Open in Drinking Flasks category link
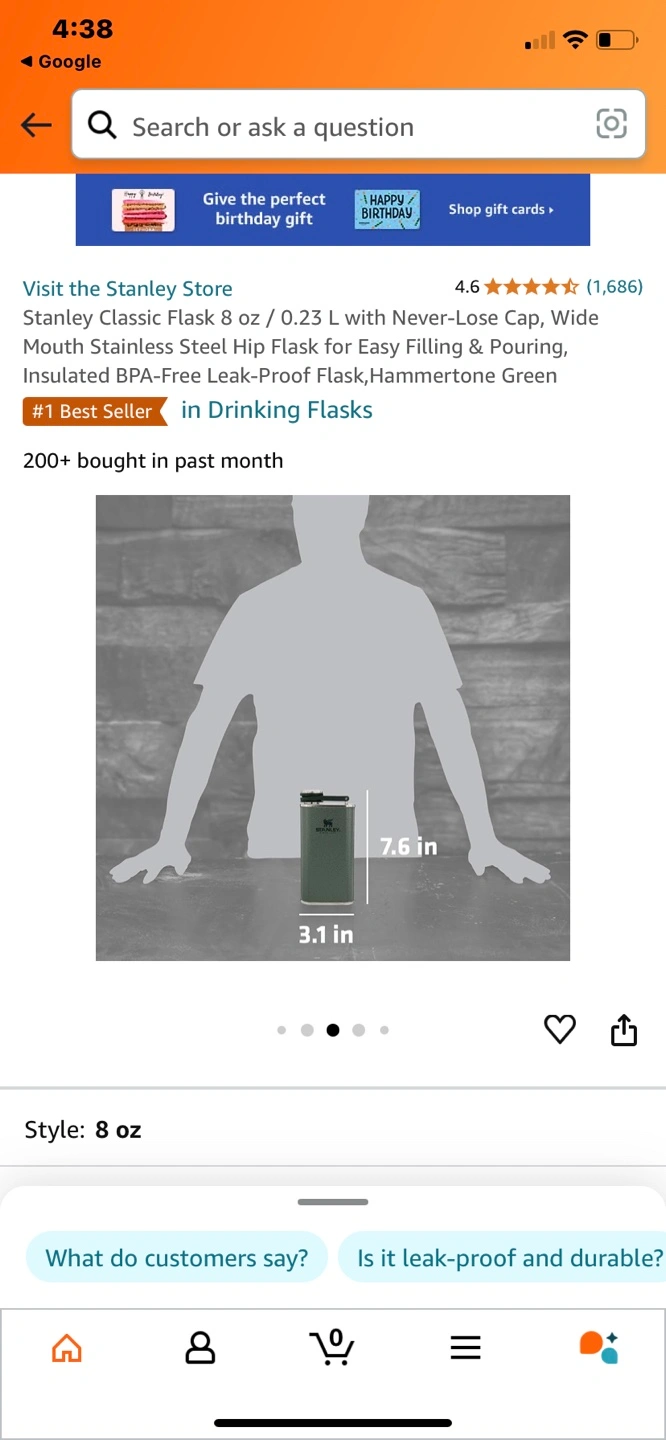This screenshot has width=666, height=1440. point(277,410)
